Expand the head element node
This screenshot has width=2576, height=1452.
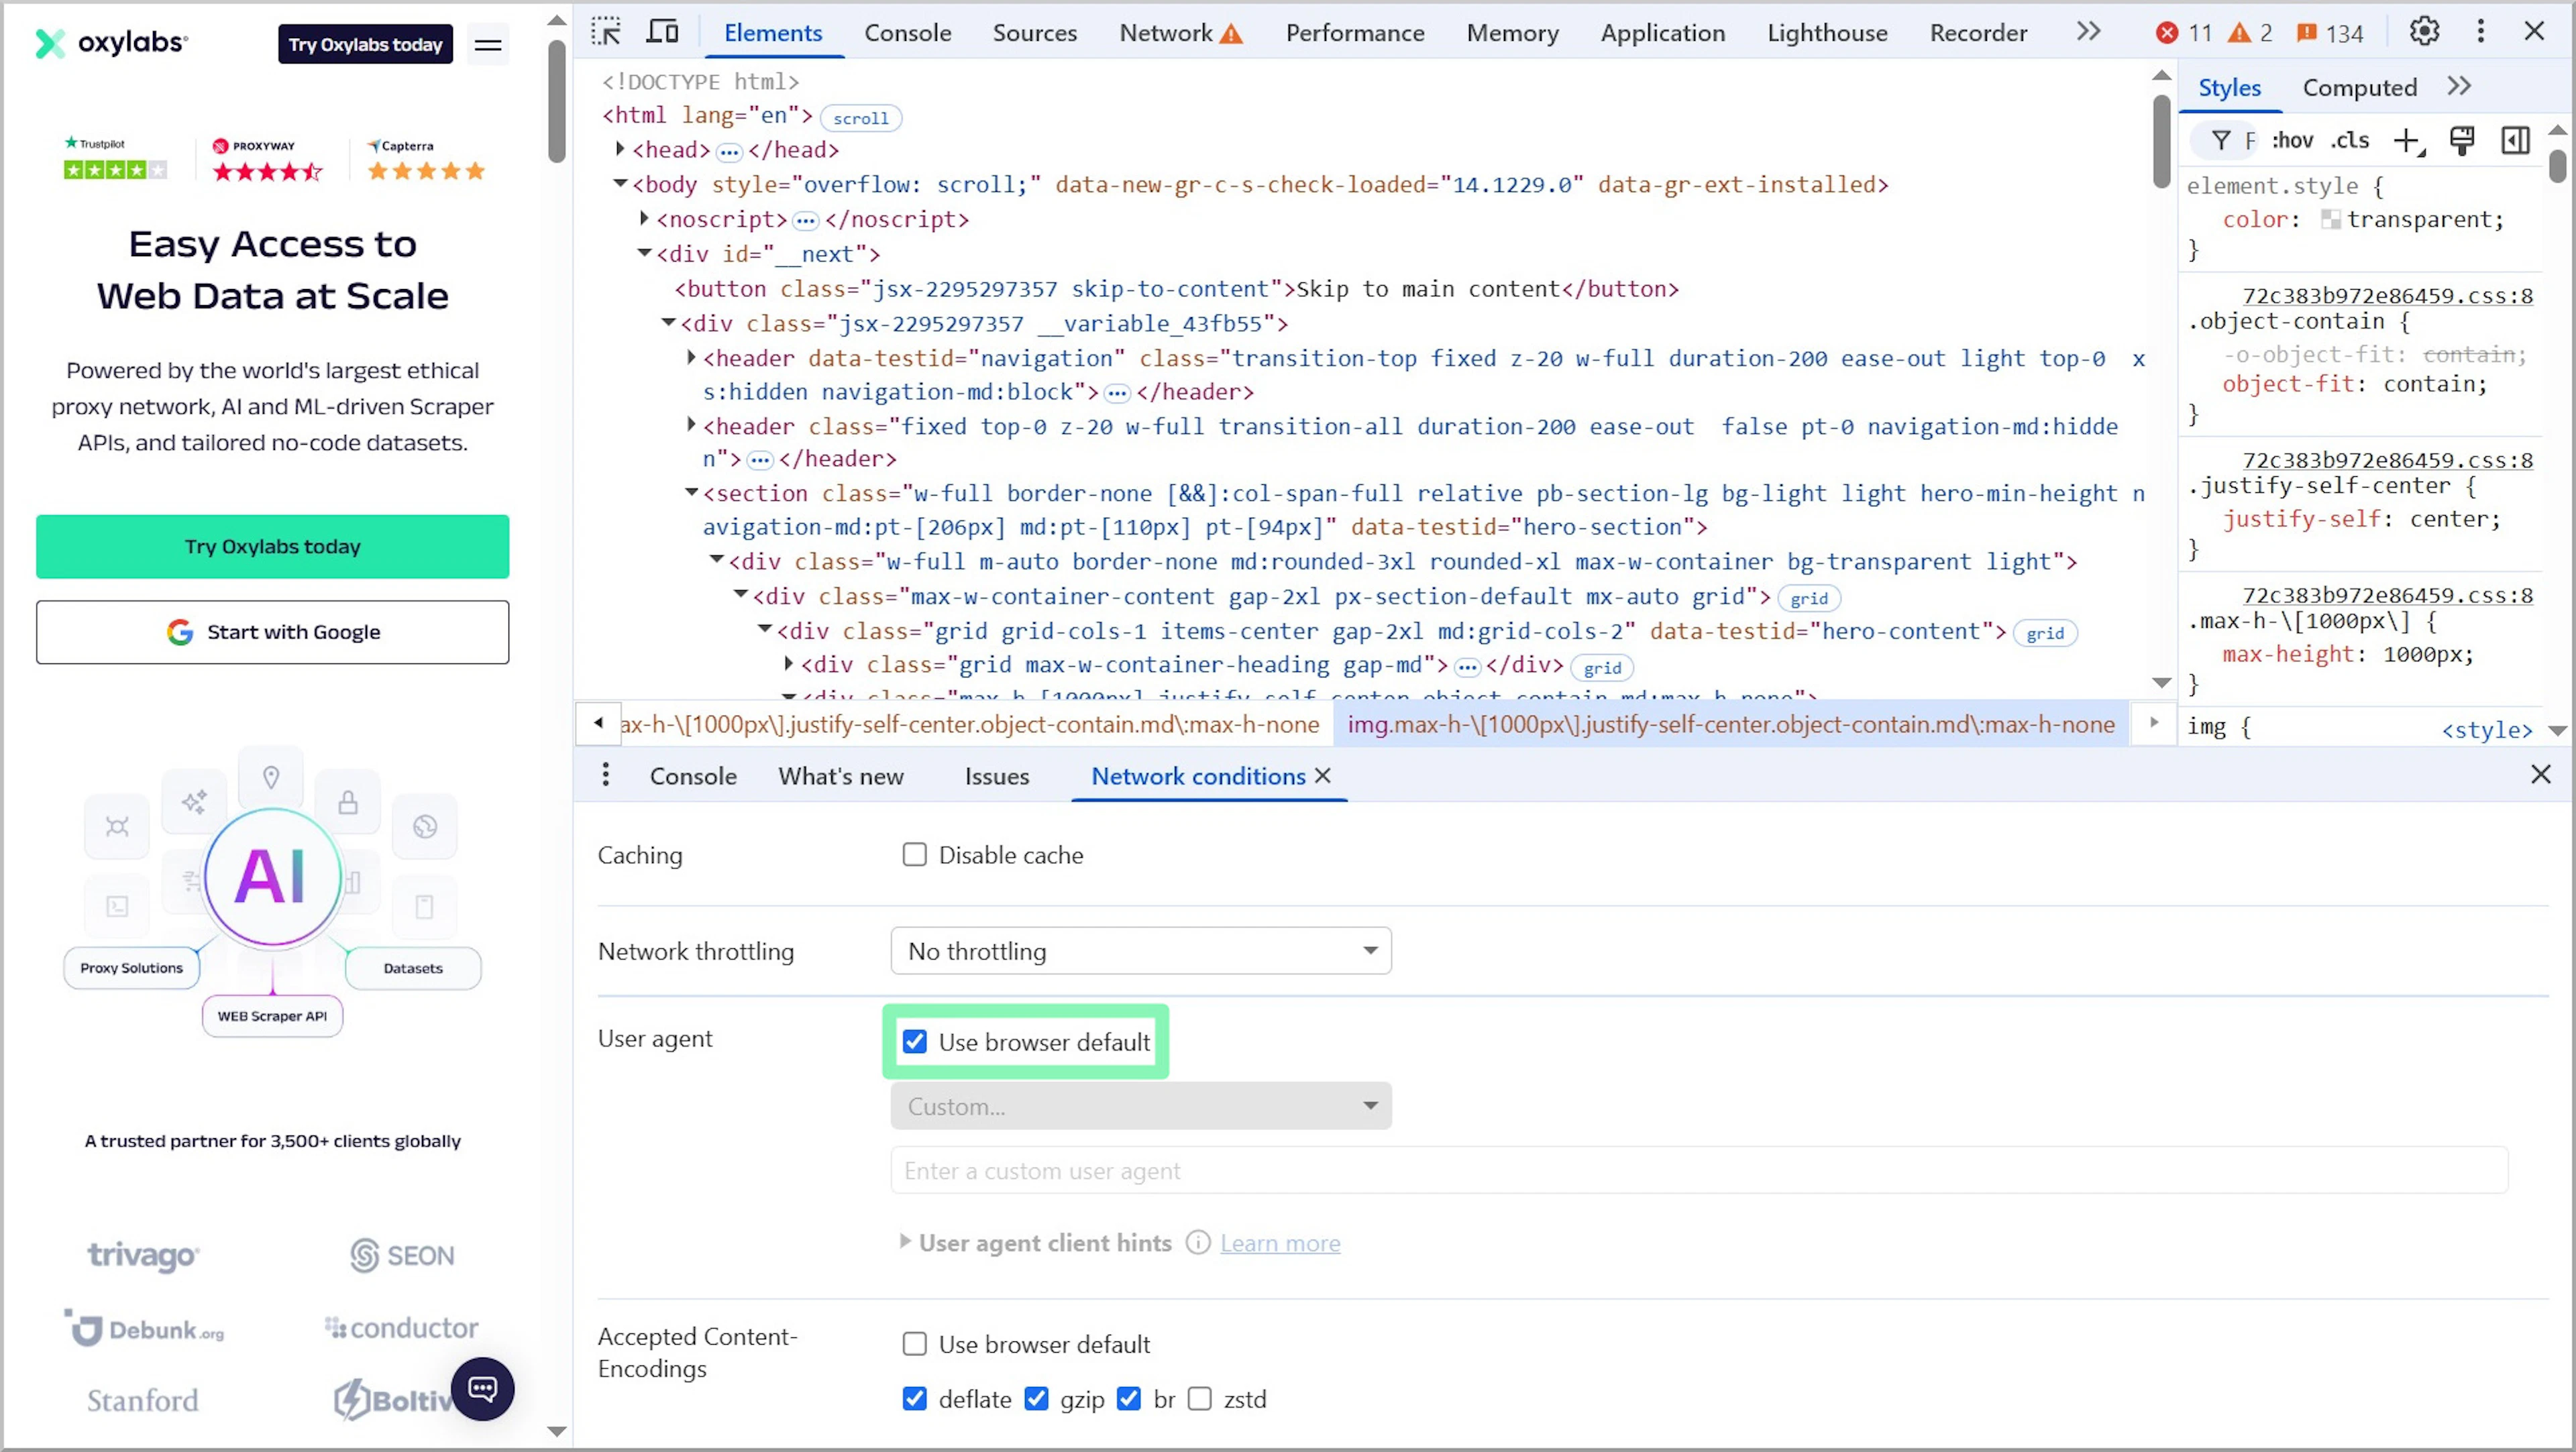620,149
